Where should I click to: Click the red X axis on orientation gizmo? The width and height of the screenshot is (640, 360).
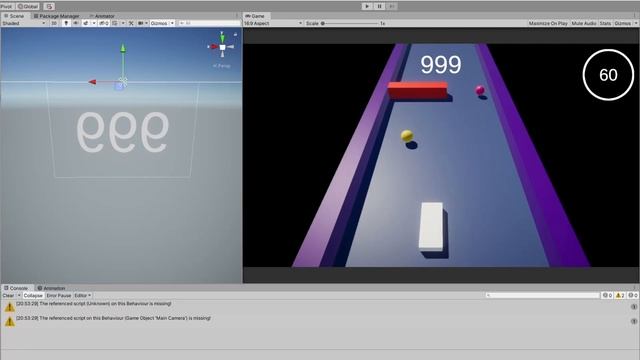(213, 47)
